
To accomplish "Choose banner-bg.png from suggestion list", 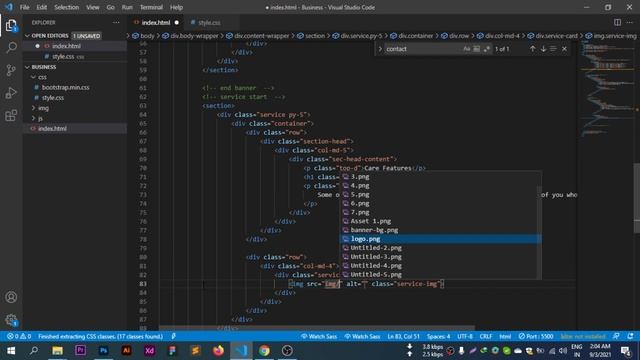I will (440, 230).
